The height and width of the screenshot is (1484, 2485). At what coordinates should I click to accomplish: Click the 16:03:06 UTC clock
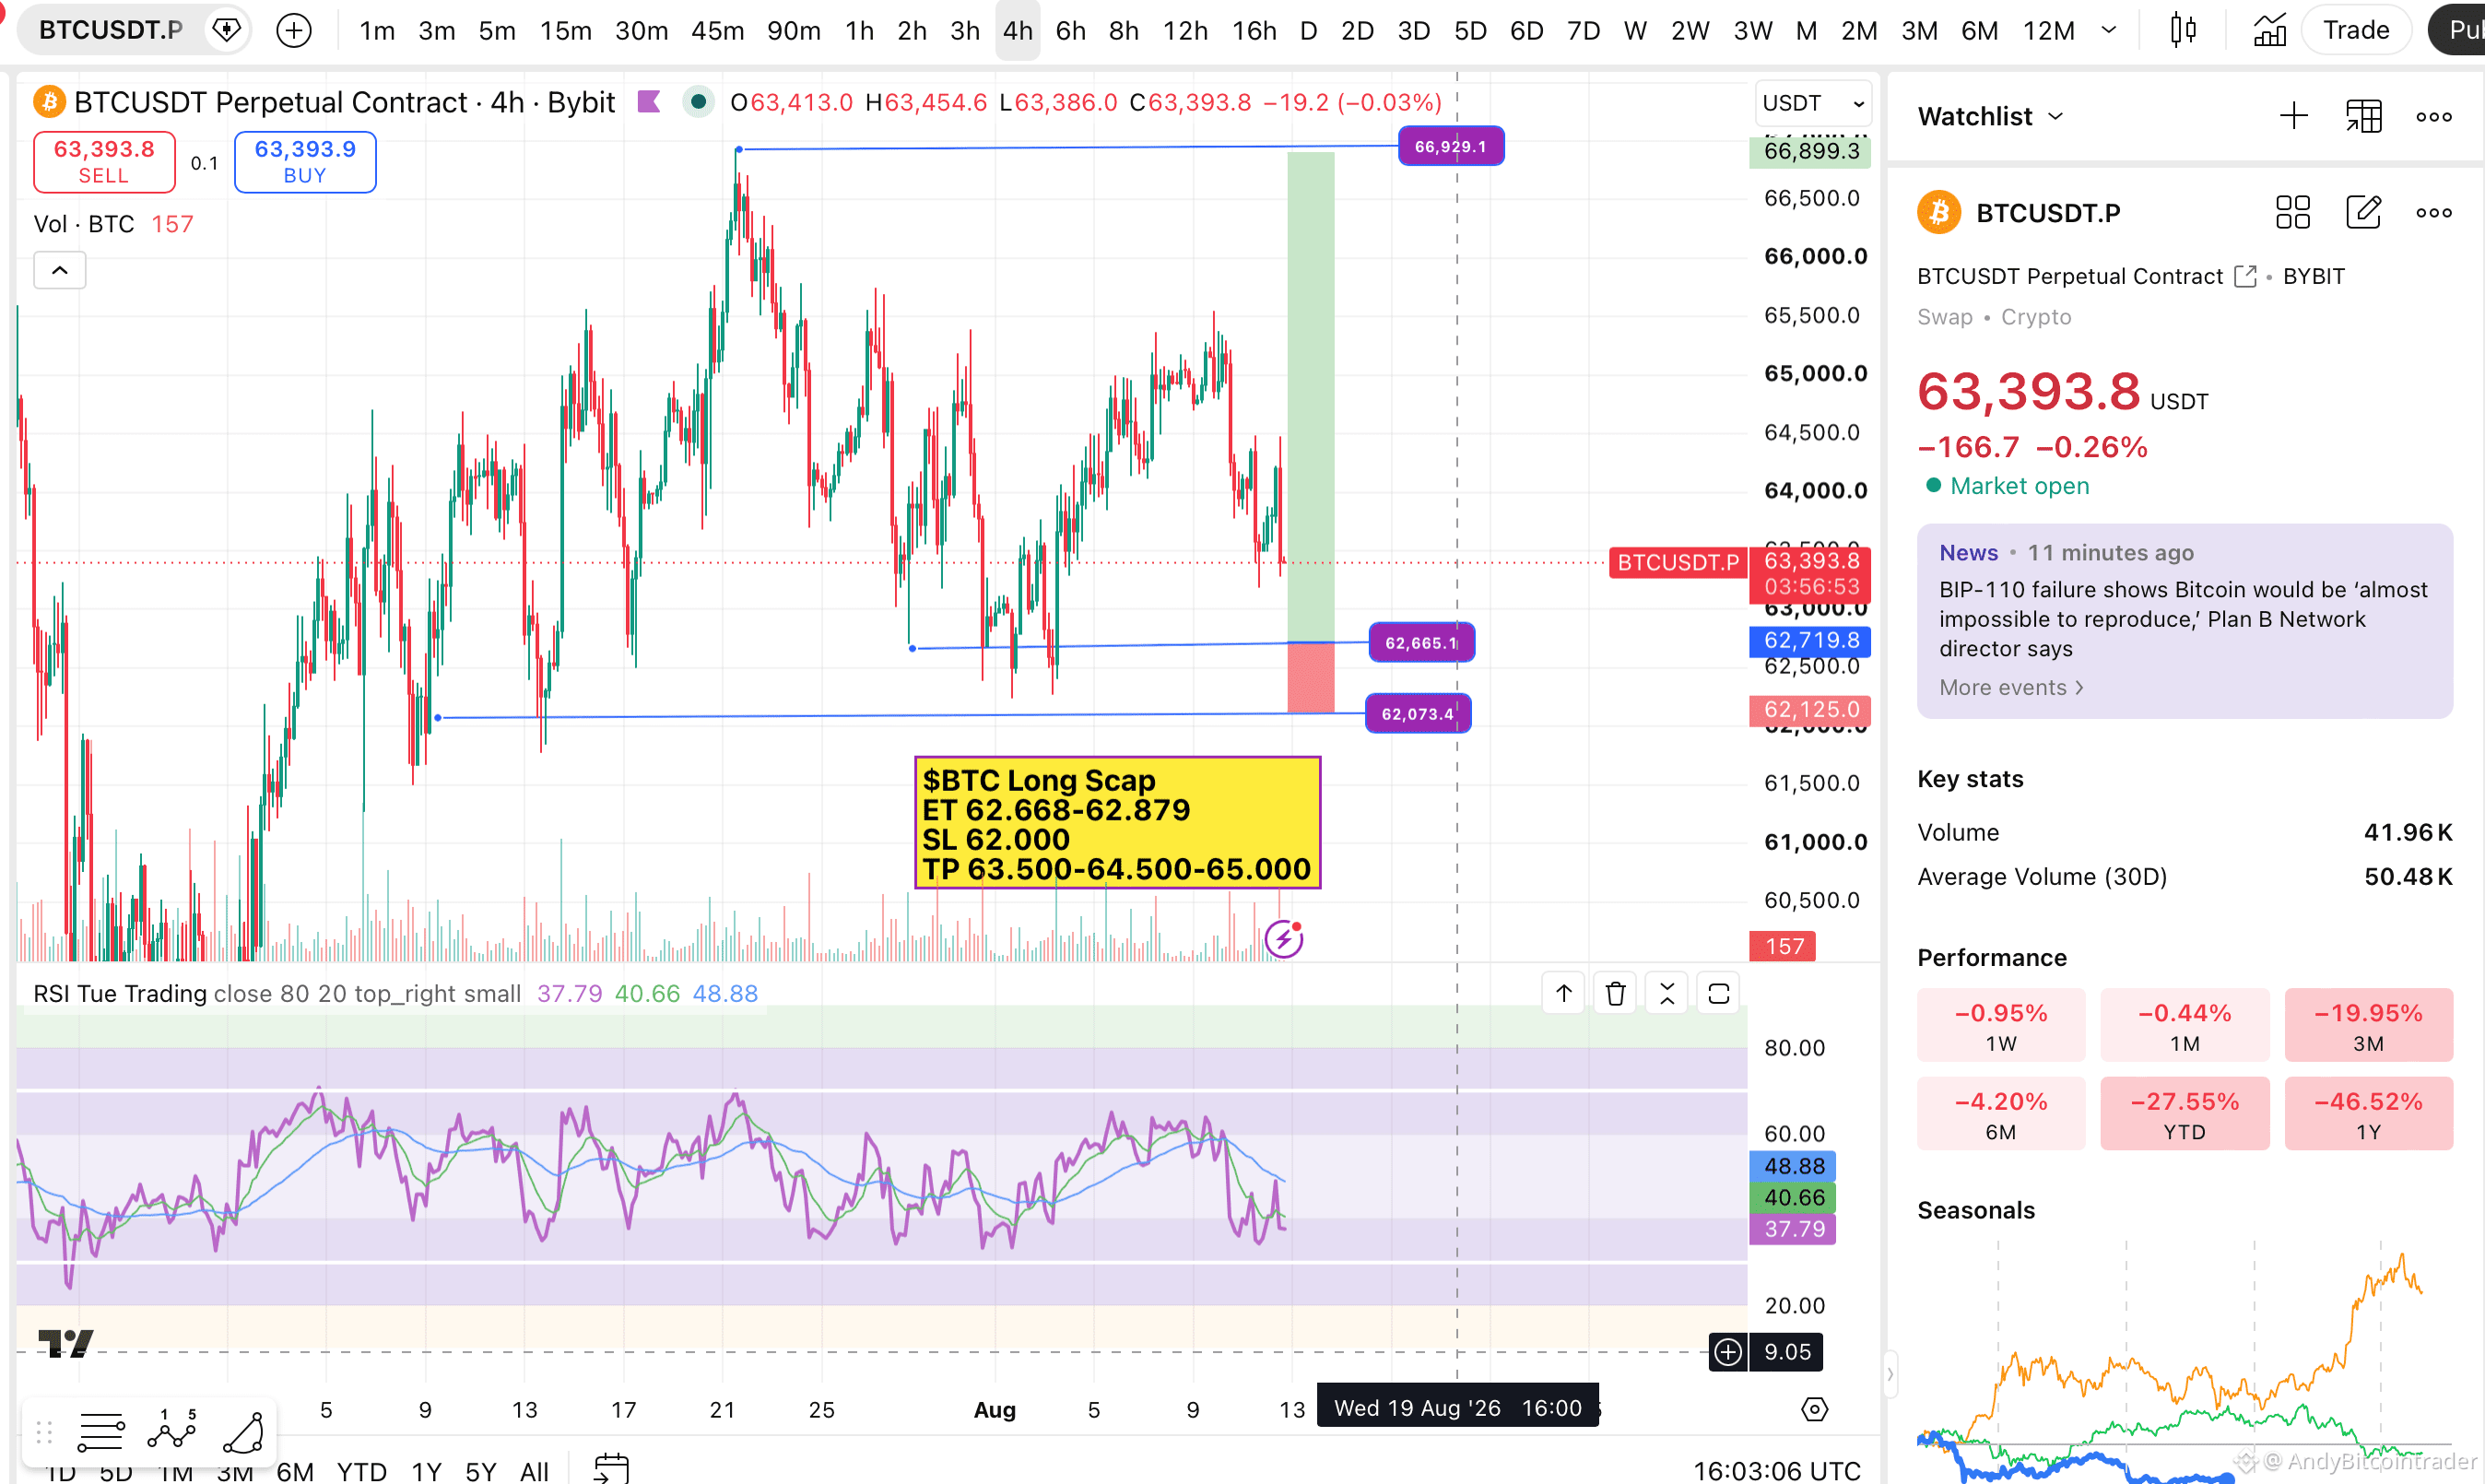point(1776,1471)
